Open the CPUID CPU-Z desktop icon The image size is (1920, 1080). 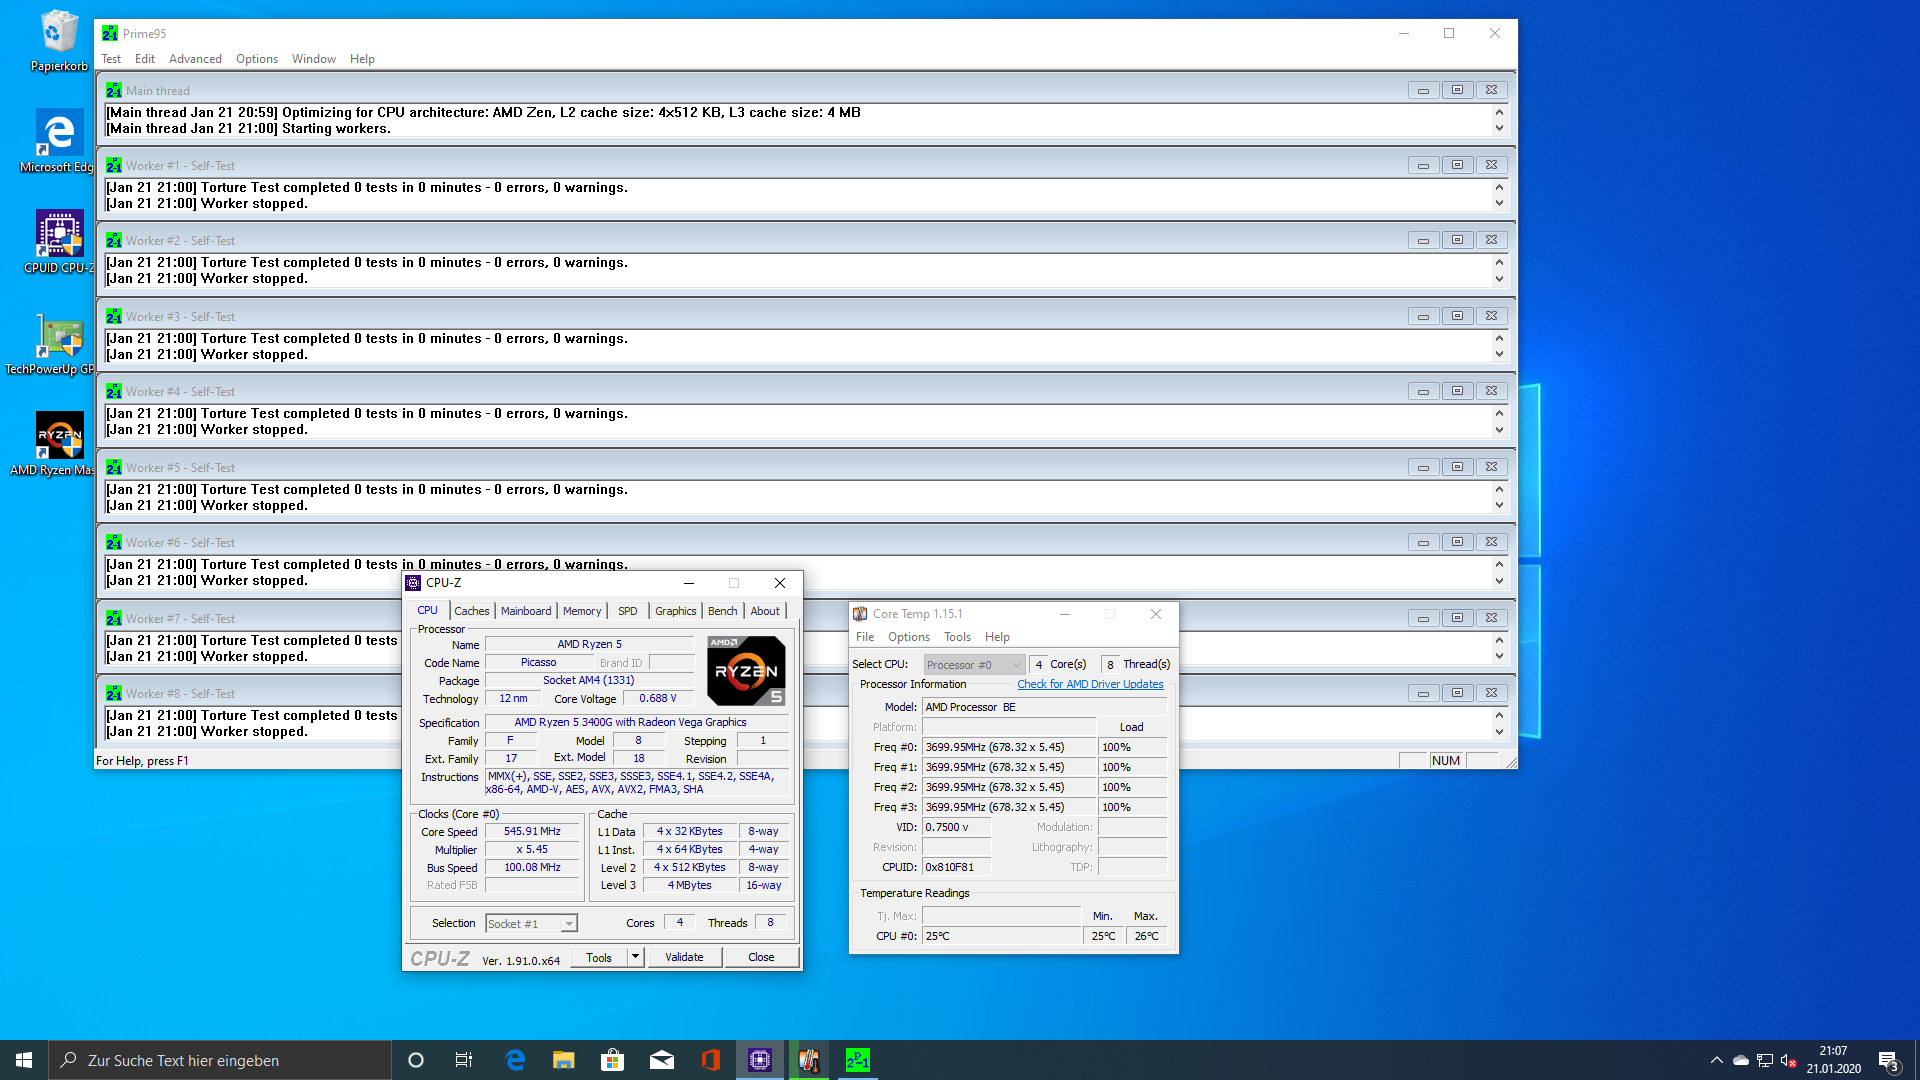(59, 235)
